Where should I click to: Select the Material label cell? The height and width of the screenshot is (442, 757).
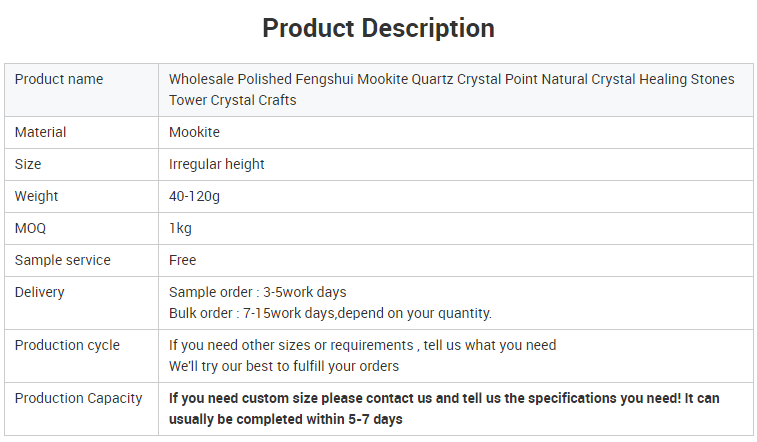[x=82, y=132]
